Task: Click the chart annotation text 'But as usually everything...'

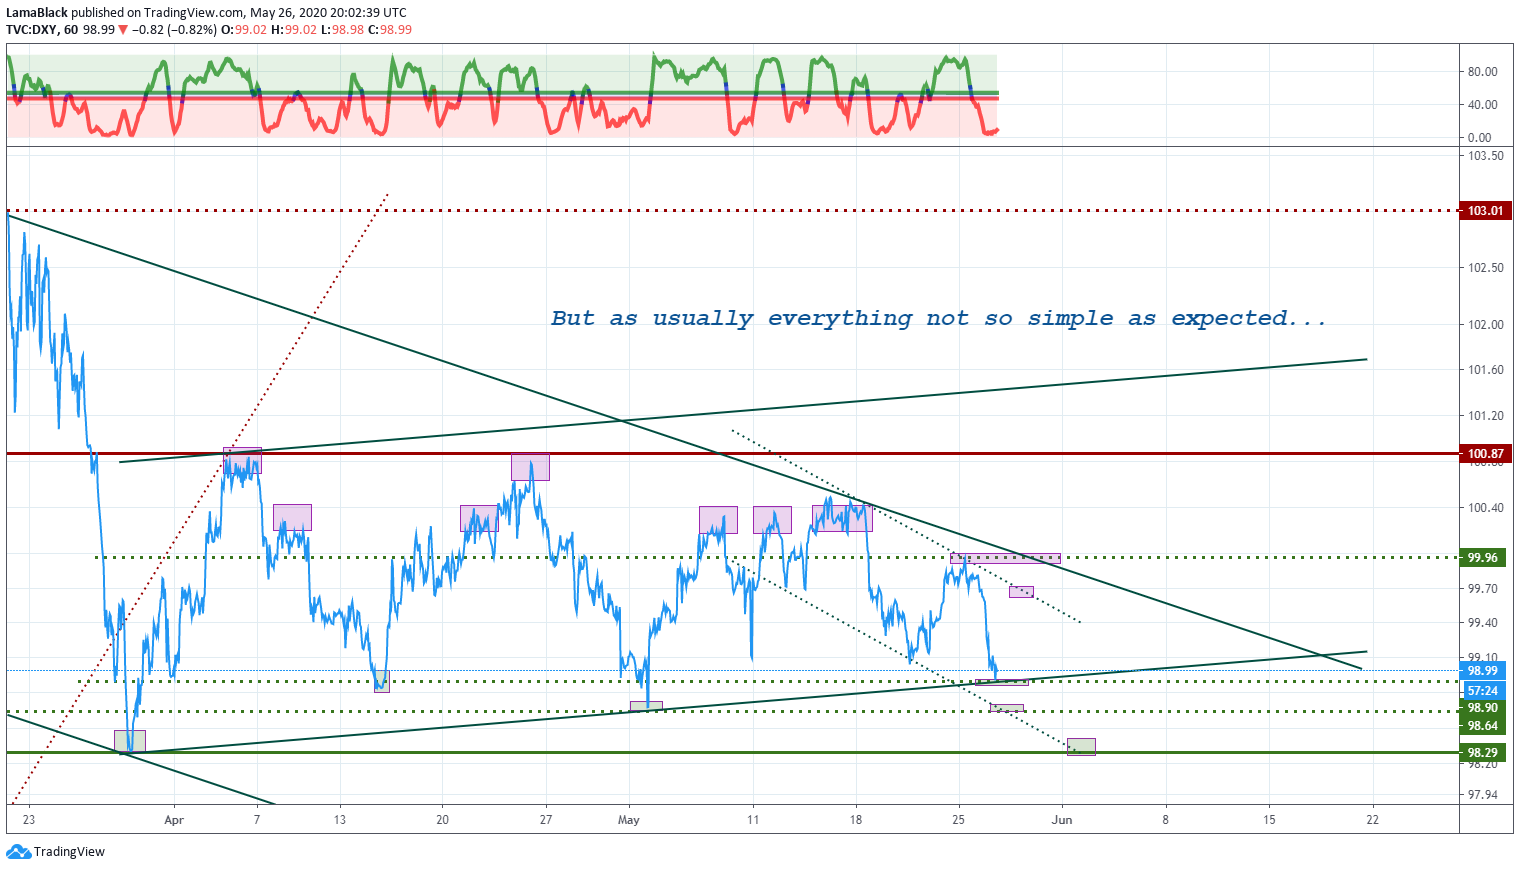Action: point(938,319)
